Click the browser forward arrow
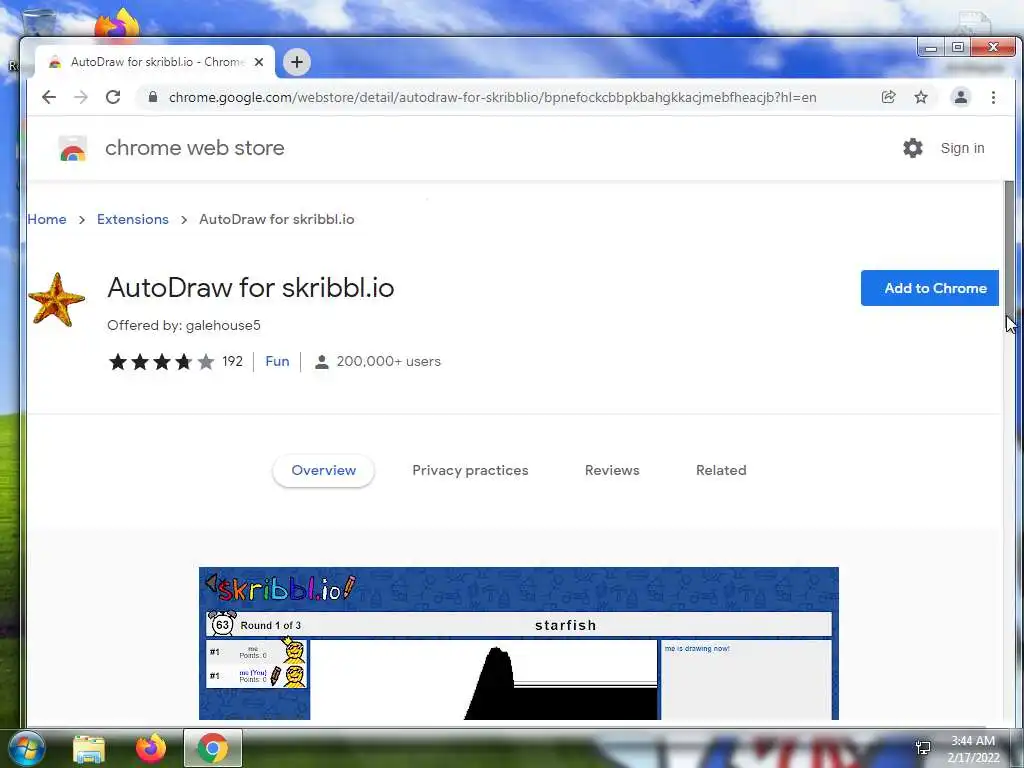Viewport: 1024px width, 768px height. [80, 97]
